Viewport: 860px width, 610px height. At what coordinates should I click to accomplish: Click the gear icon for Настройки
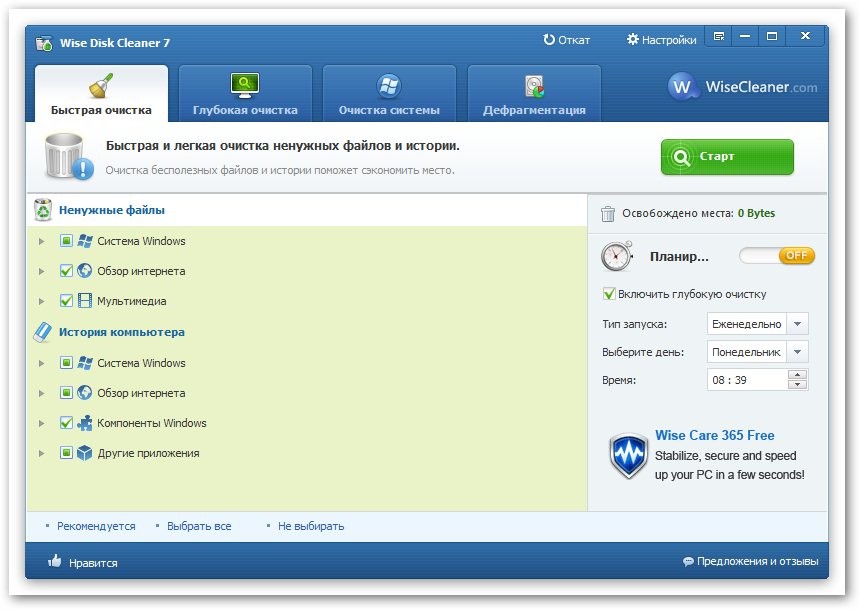click(x=633, y=39)
